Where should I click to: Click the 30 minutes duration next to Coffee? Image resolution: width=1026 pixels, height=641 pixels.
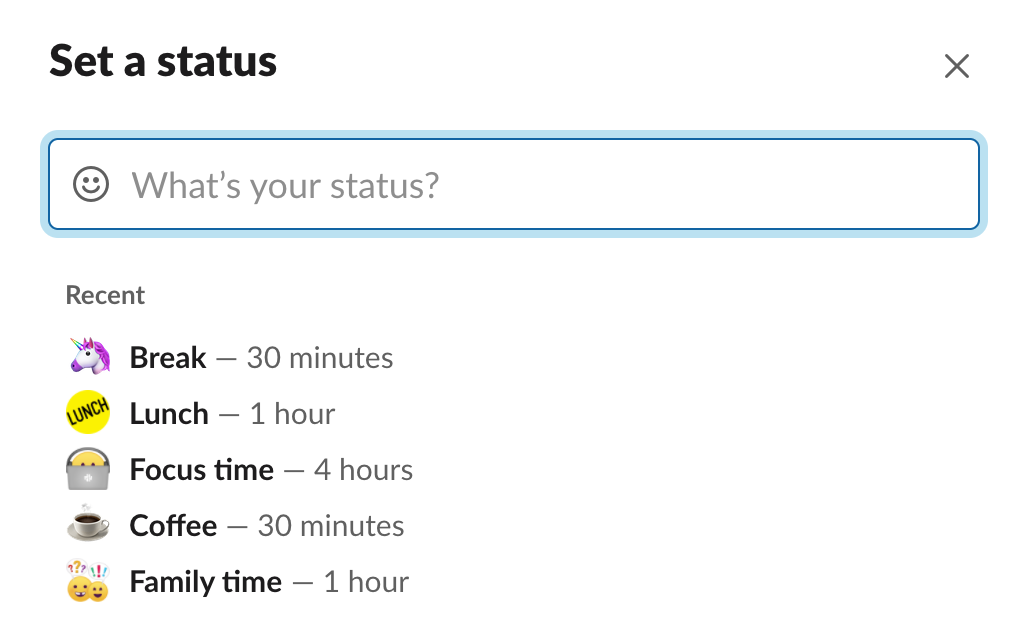(x=331, y=525)
